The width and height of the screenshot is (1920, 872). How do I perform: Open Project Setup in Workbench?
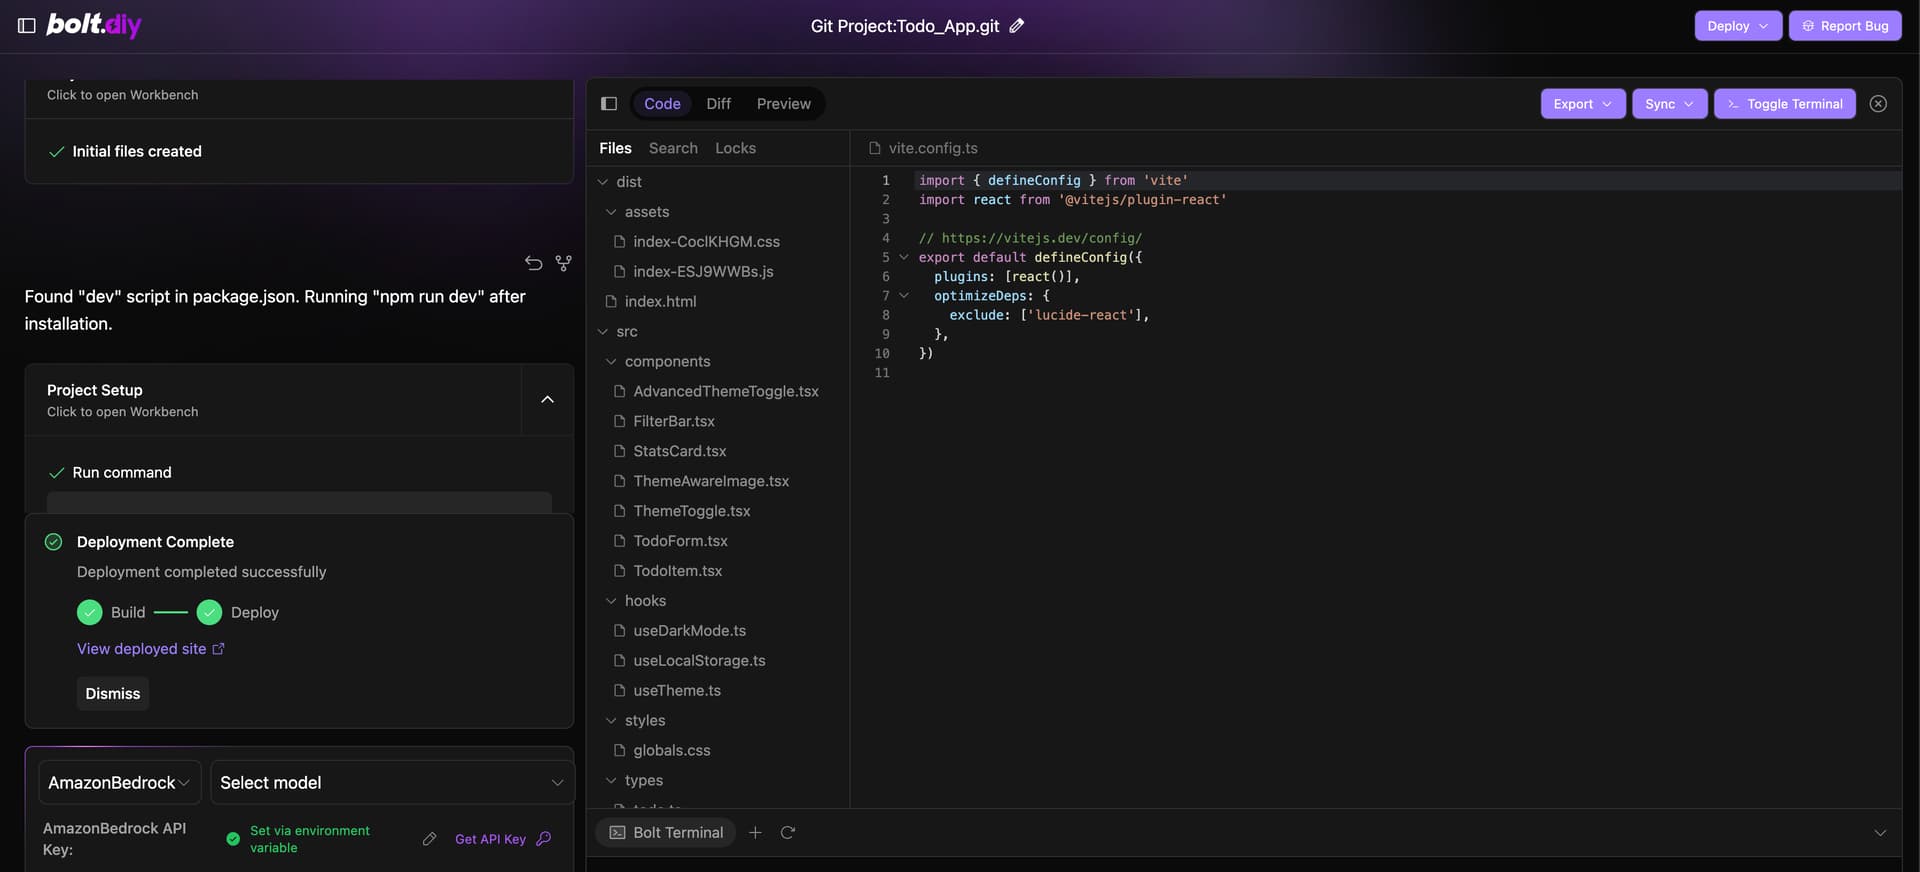(273, 400)
